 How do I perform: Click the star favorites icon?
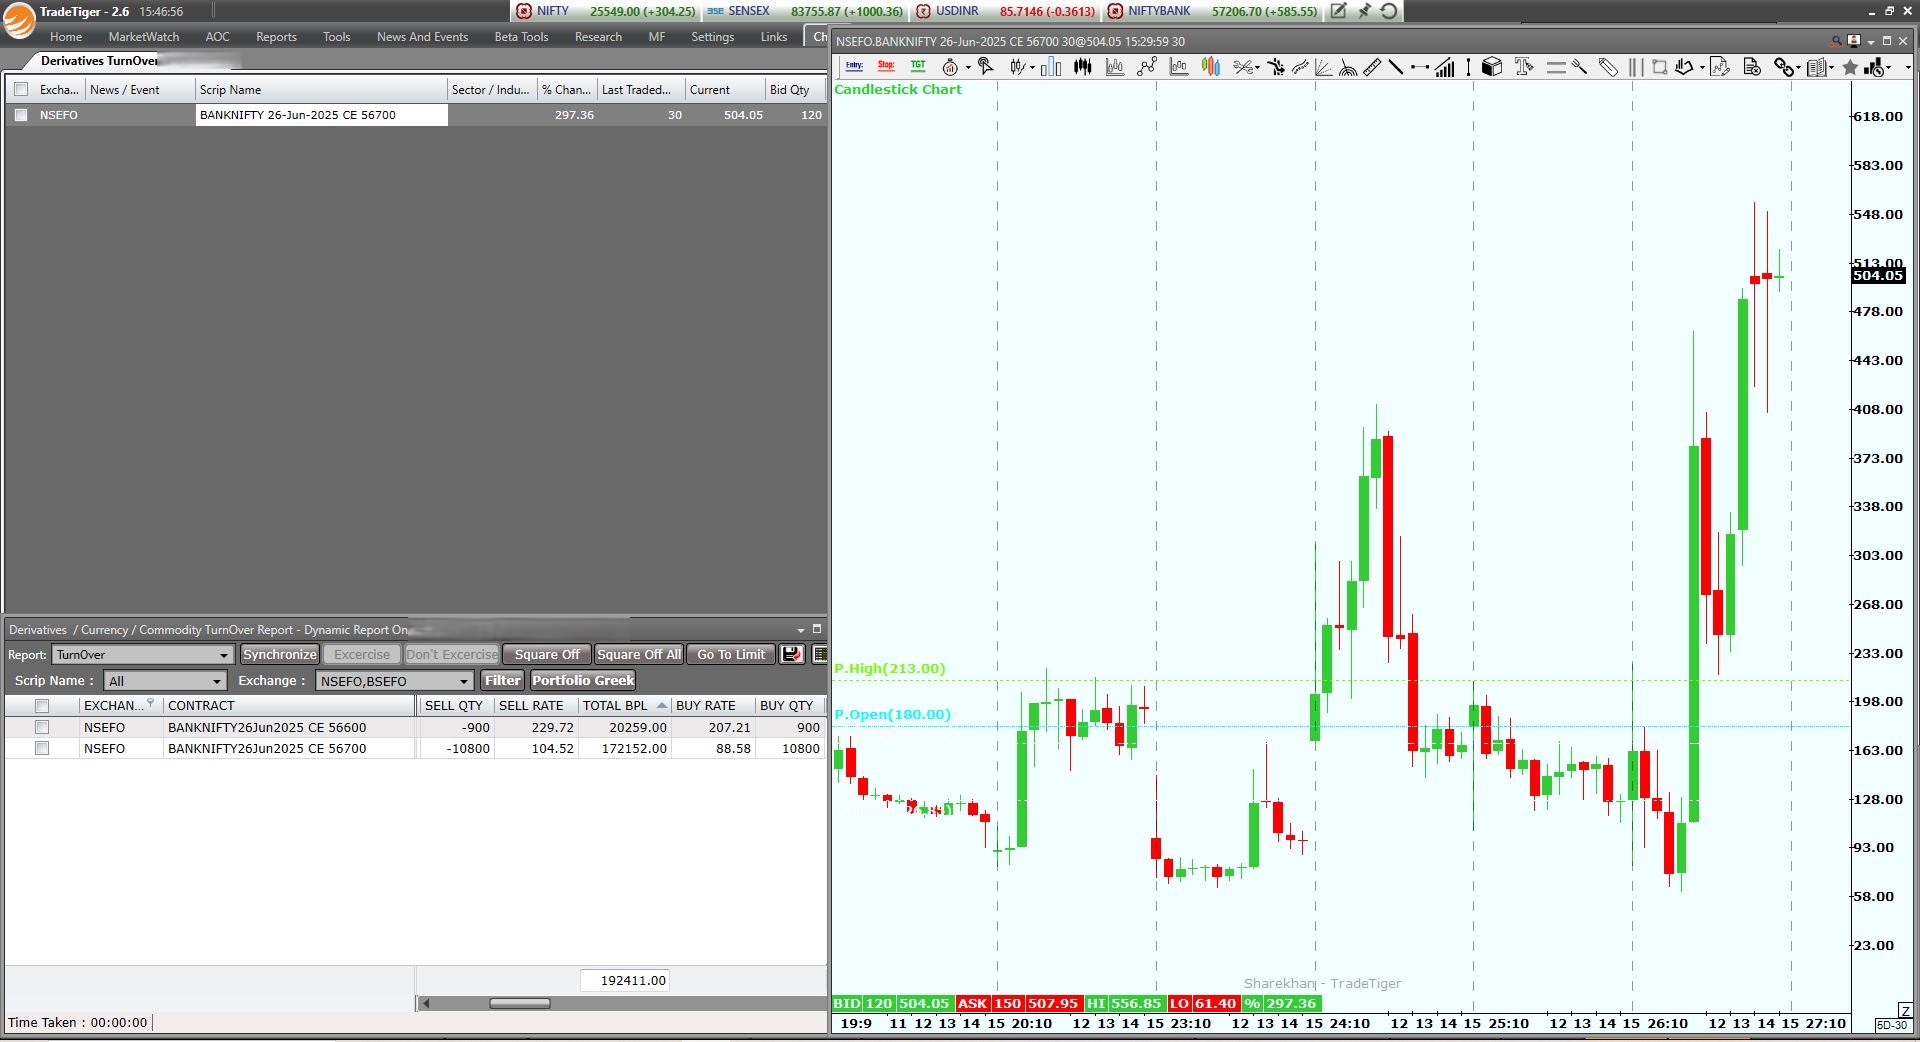pyautogui.click(x=1850, y=67)
